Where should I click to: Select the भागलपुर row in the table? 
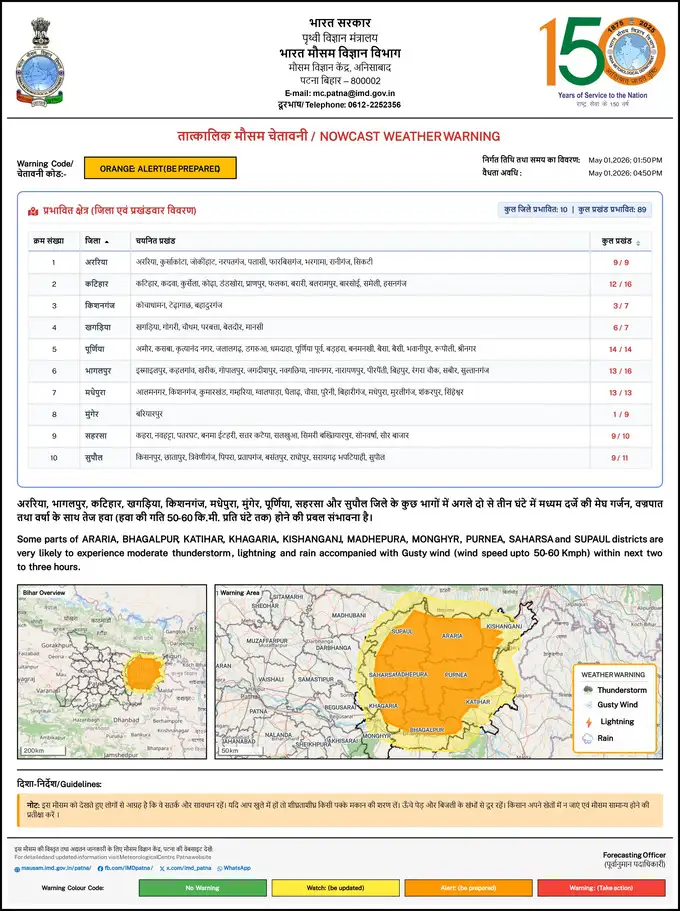tap(340, 371)
